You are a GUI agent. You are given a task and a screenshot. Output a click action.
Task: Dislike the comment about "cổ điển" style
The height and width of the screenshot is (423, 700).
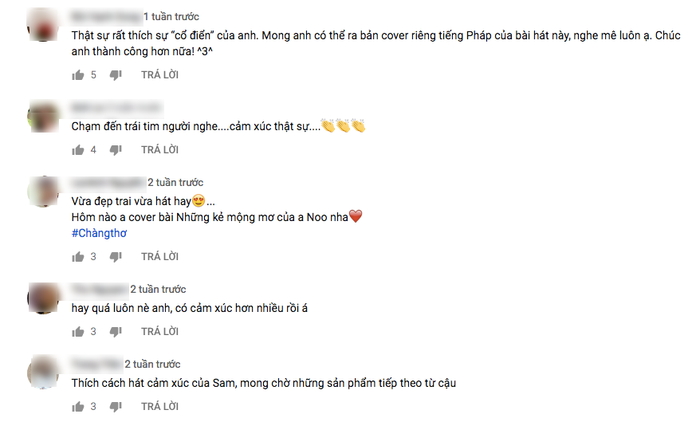tap(116, 75)
